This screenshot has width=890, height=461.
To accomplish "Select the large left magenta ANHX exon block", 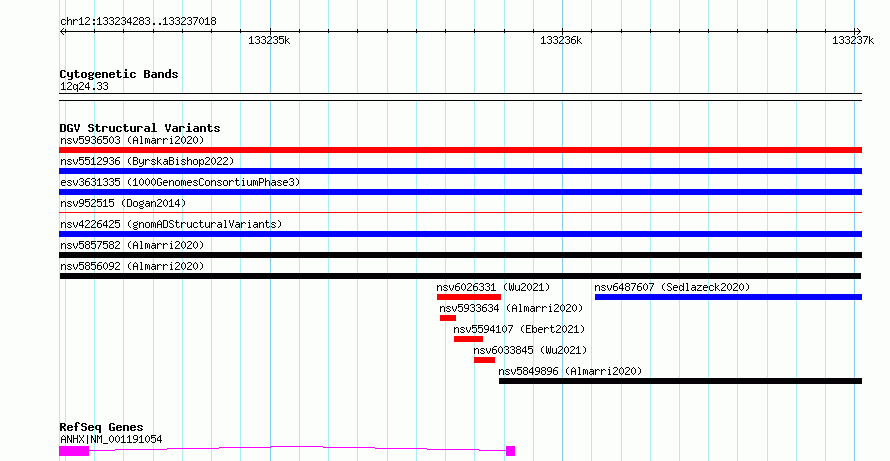I will (74, 451).
